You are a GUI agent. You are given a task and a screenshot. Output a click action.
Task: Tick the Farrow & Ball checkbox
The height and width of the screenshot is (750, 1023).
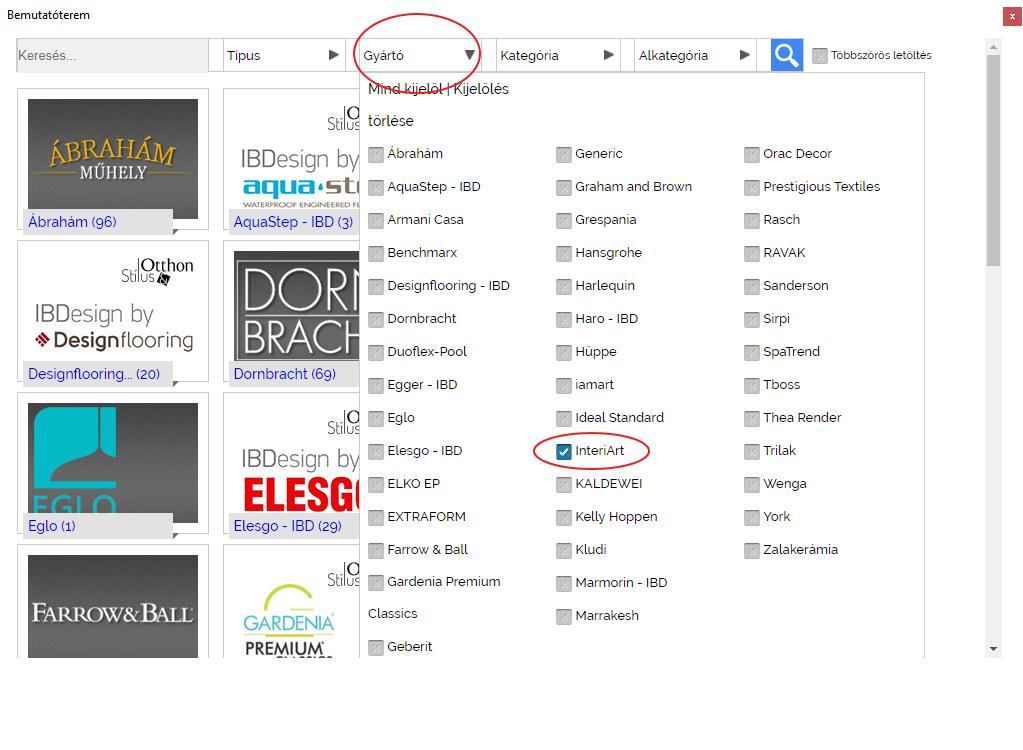[x=376, y=550]
